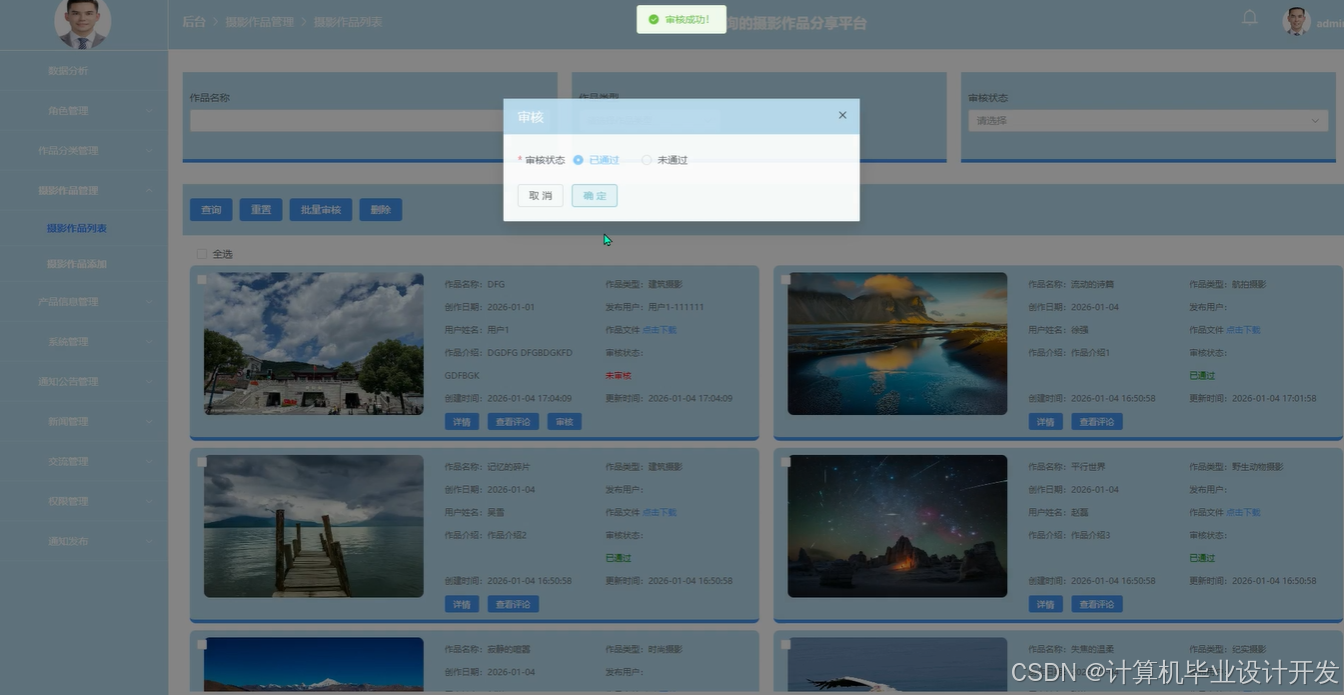Select 摄影作品列表 in the sidebar

click(77, 228)
